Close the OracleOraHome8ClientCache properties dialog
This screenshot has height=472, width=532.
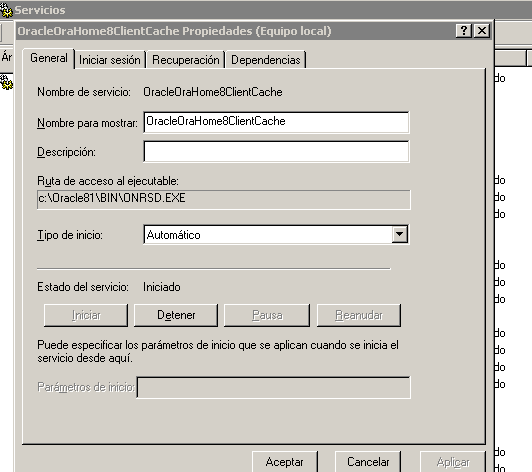481,31
